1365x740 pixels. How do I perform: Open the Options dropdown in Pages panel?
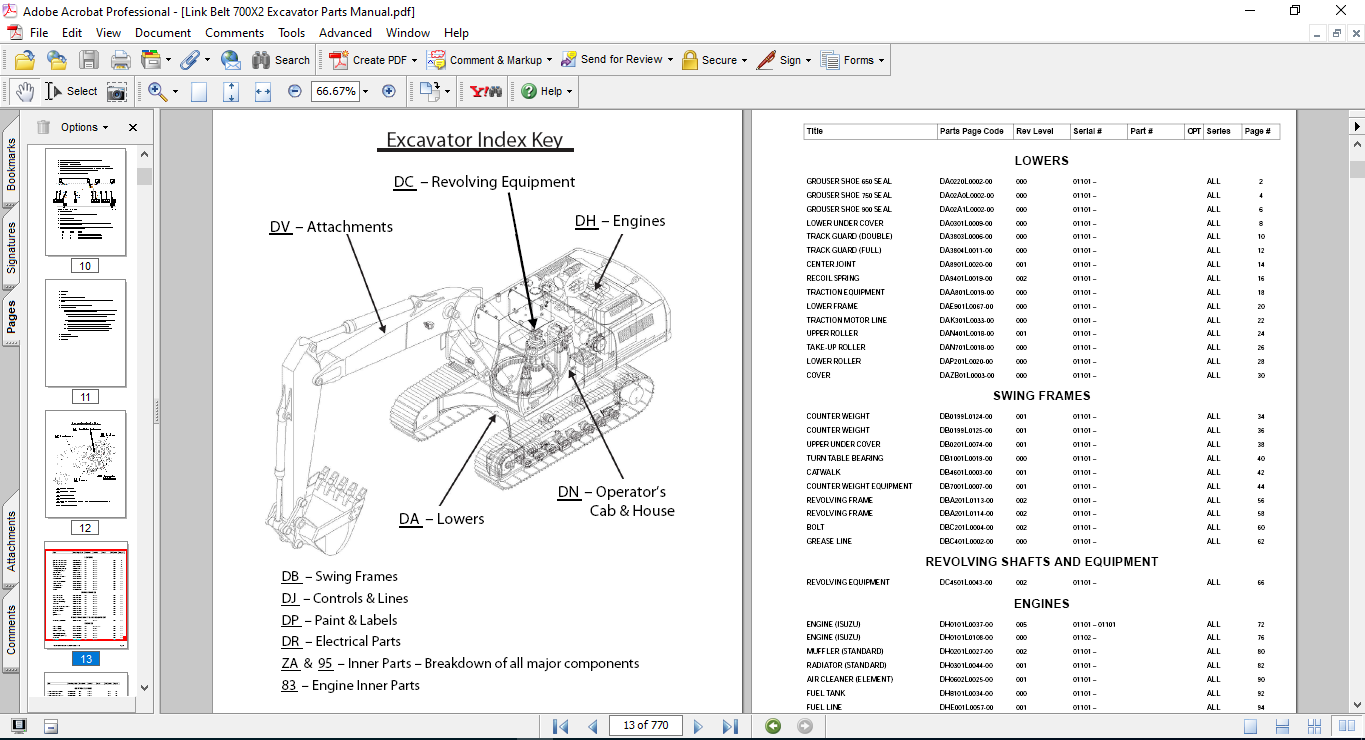pos(85,127)
